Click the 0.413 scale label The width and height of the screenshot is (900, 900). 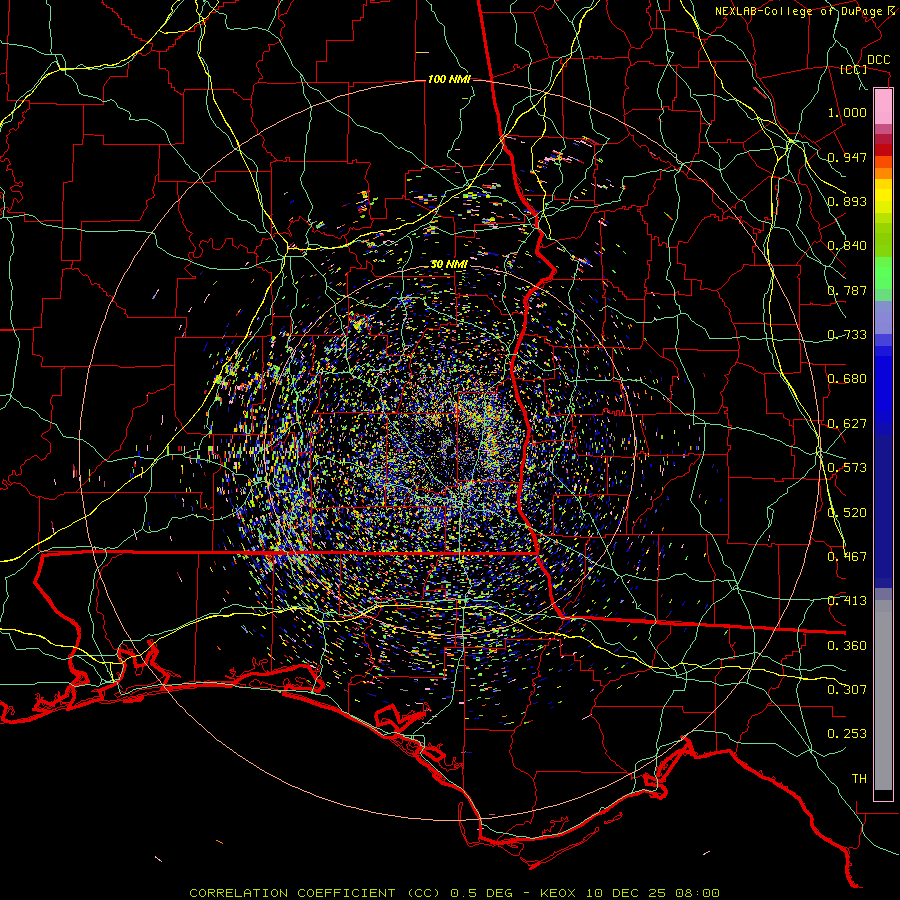(847, 601)
